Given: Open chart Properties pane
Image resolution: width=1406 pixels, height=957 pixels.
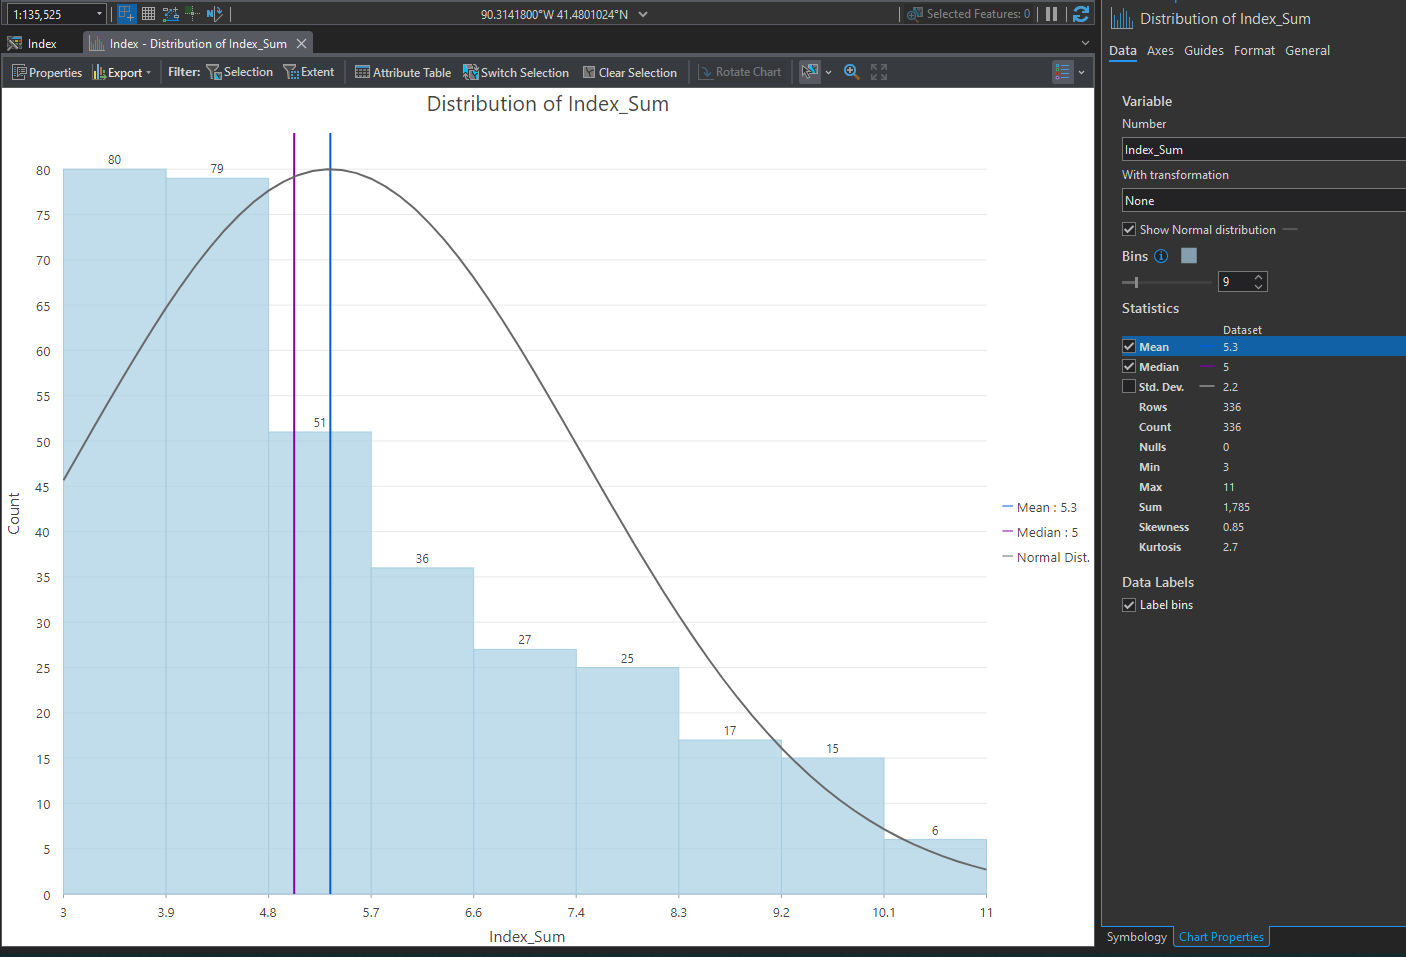Looking at the screenshot, I should tap(47, 72).
